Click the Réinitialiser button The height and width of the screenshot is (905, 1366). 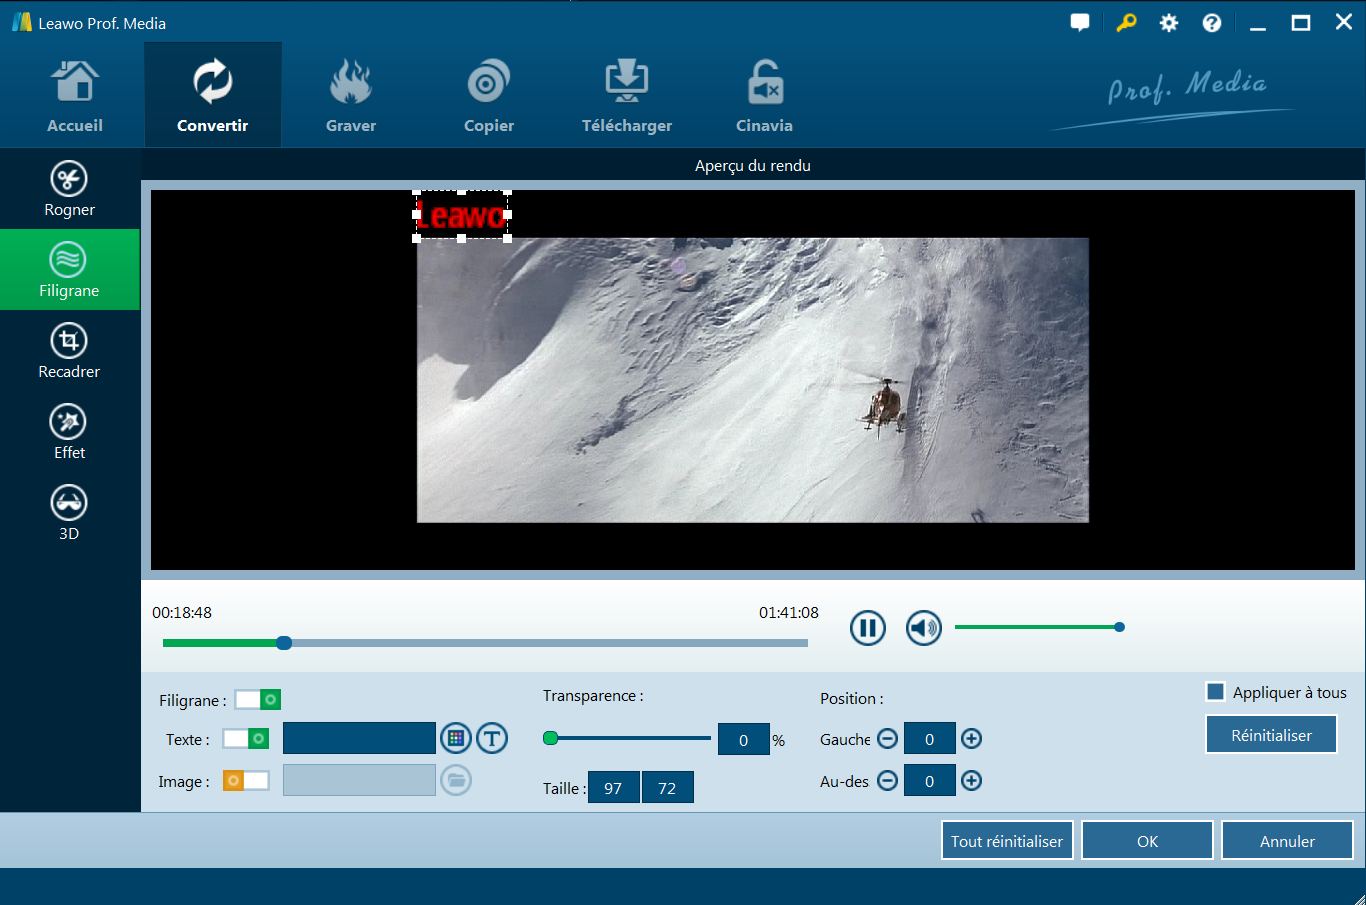point(1271,735)
